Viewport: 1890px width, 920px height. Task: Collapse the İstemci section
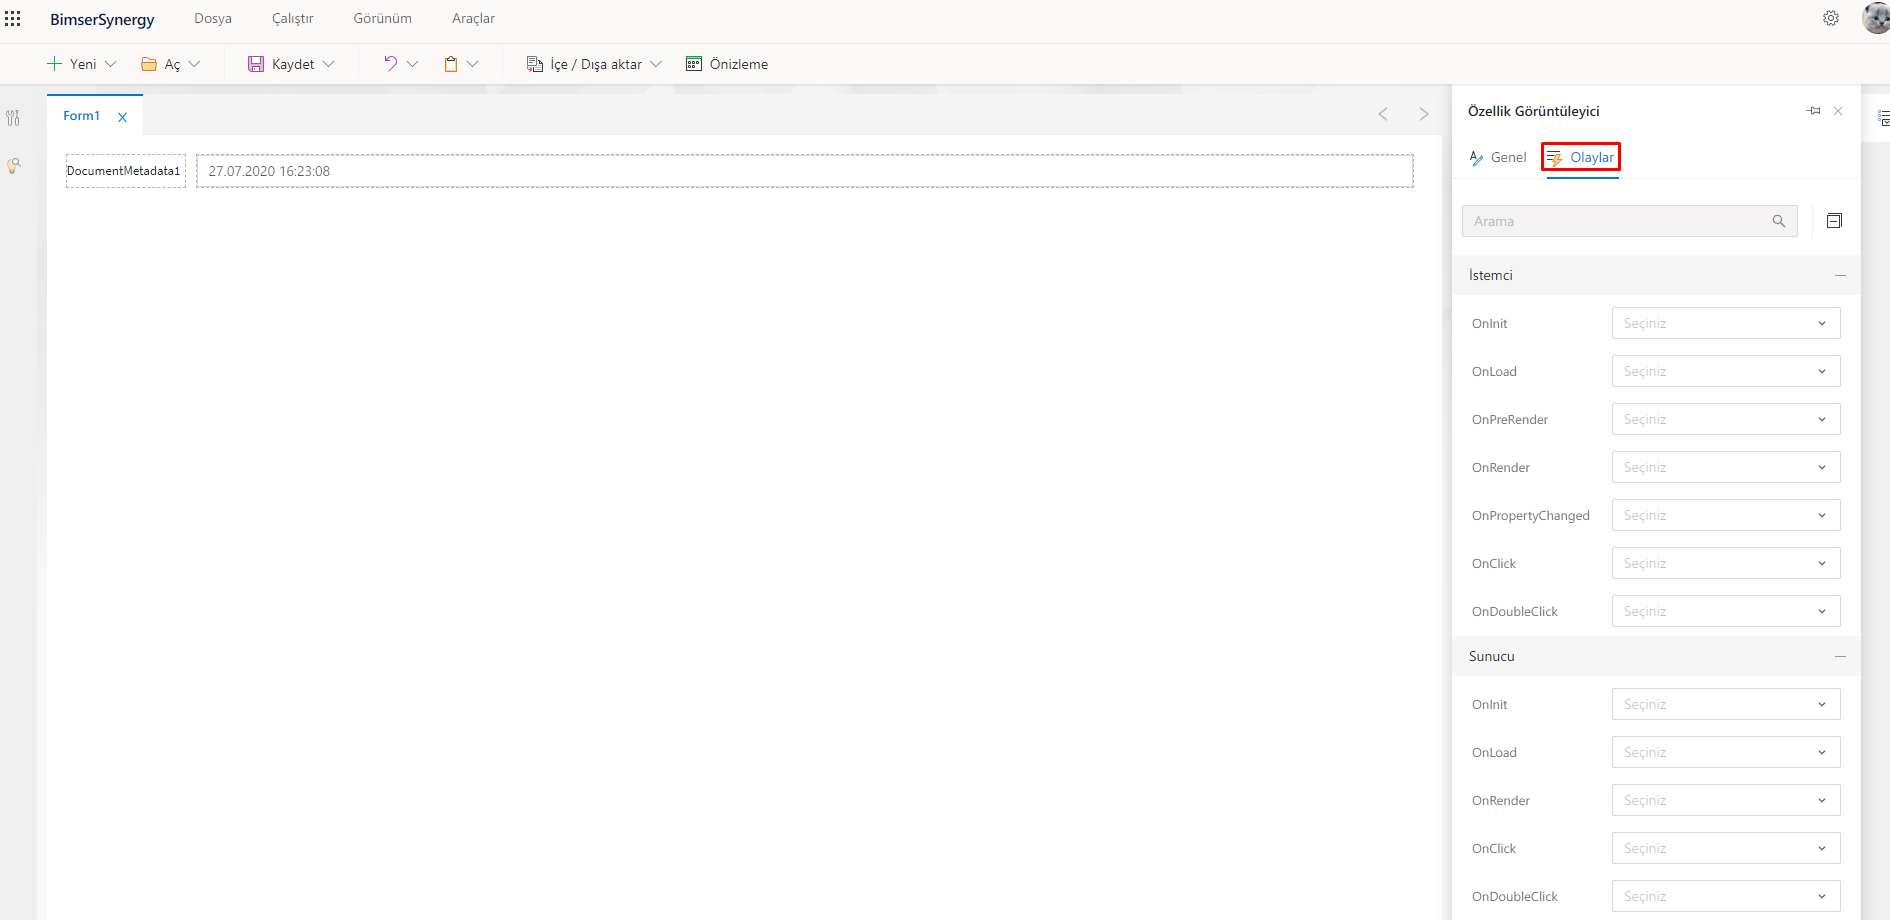(1840, 275)
